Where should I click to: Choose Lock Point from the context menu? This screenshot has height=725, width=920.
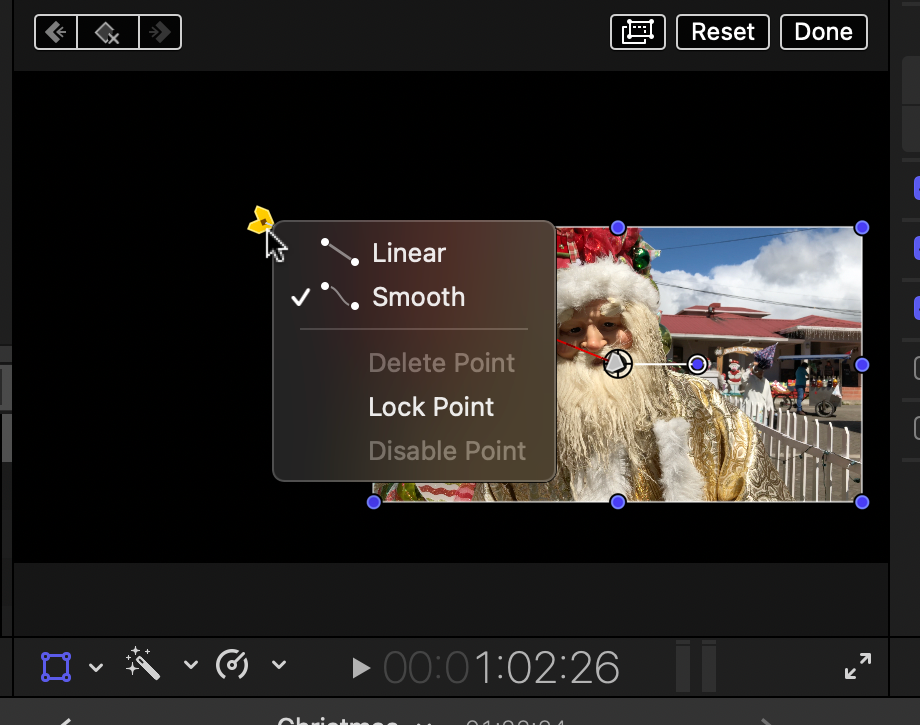click(431, 407)
